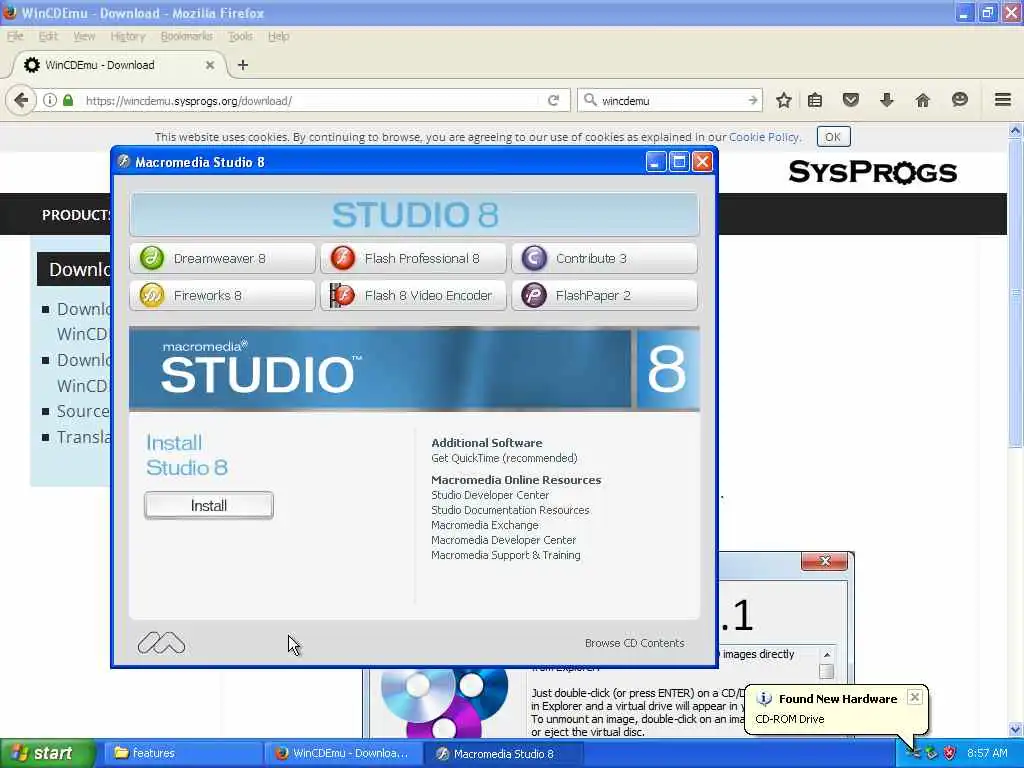This screenshot has width=1024, height=768.
Task: Open Firefox Bookmarks menu
Action: point(187,37)
